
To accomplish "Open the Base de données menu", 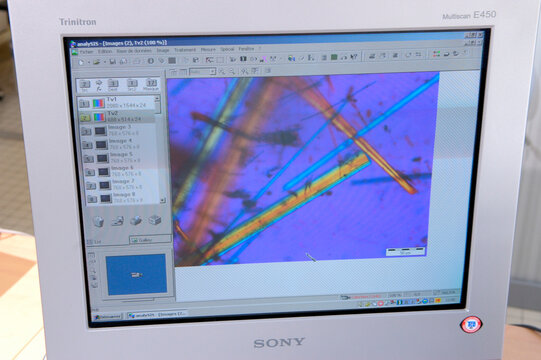I will (x=134, y=51).
